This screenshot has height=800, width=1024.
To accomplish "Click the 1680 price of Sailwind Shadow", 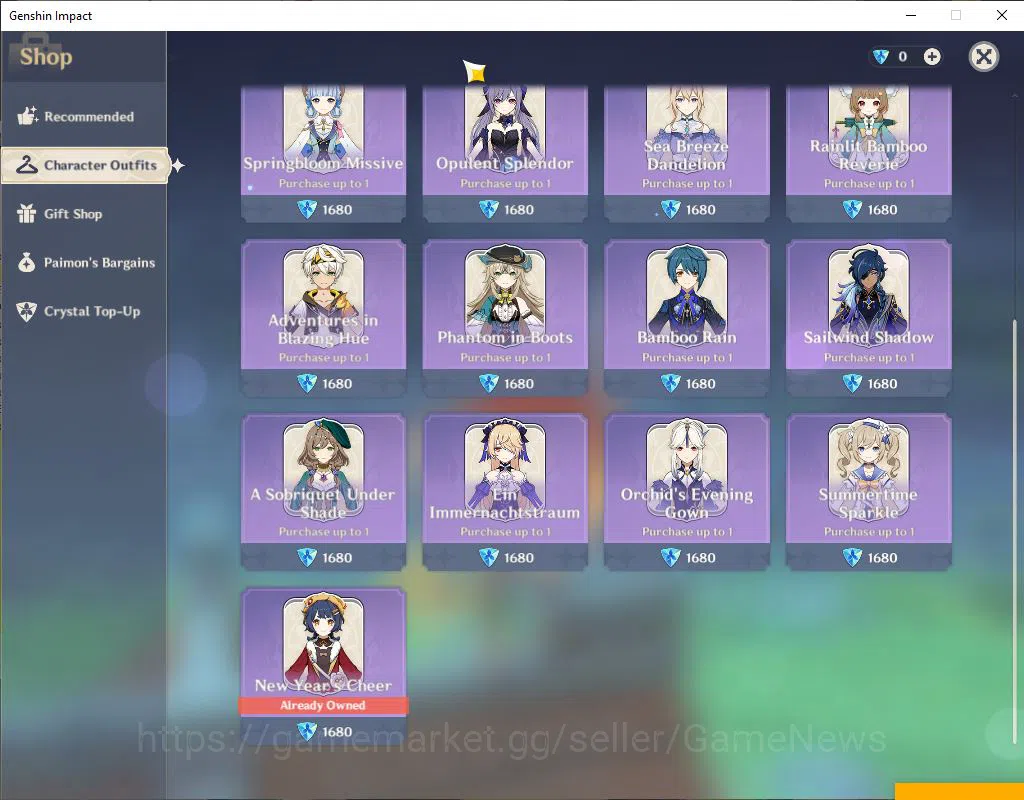I will (882, 384).
